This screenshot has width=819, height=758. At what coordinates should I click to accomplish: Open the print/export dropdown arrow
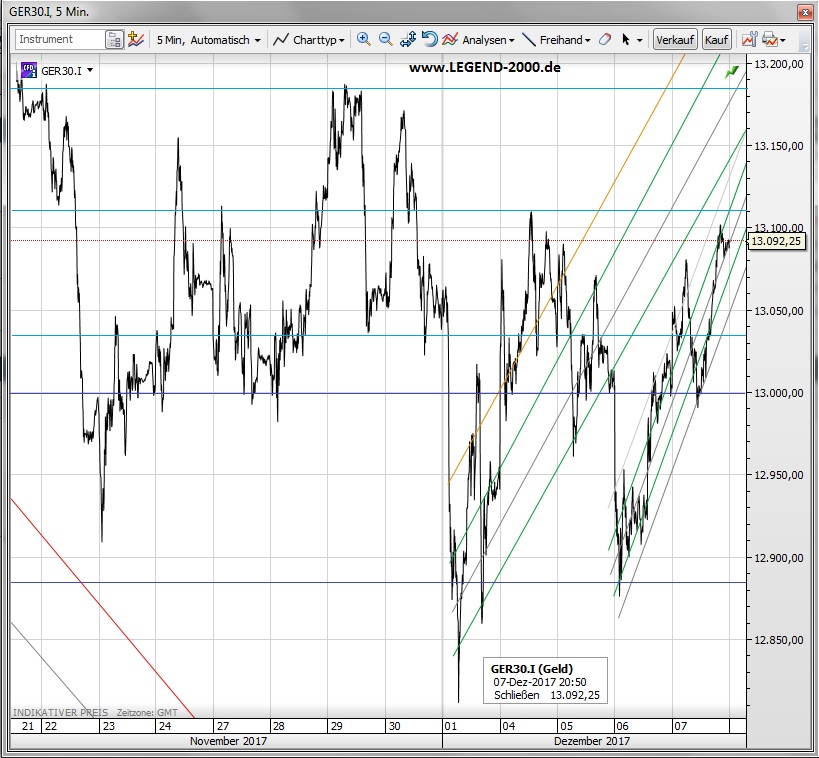(782, 40)
